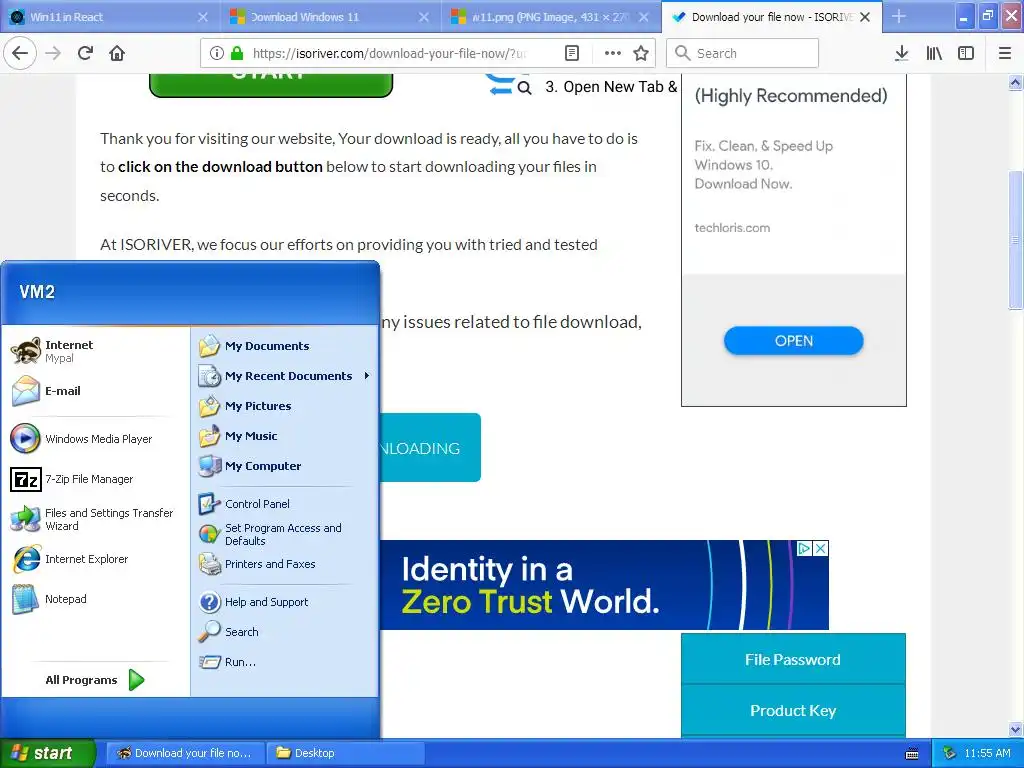Open Set Program Access and Defaults
The height and width of the screenshot is (768, 1024).
[285, 534]
